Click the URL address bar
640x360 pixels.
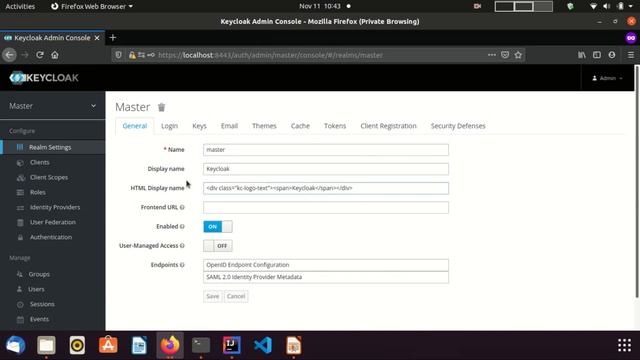[x=318, y=55]
